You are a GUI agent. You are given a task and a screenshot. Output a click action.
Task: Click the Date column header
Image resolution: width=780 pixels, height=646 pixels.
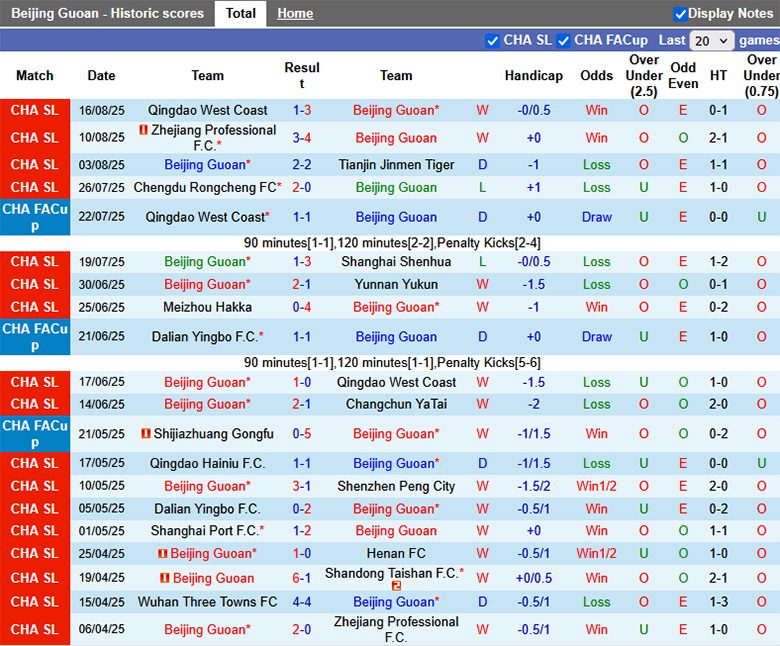[101, 76]
